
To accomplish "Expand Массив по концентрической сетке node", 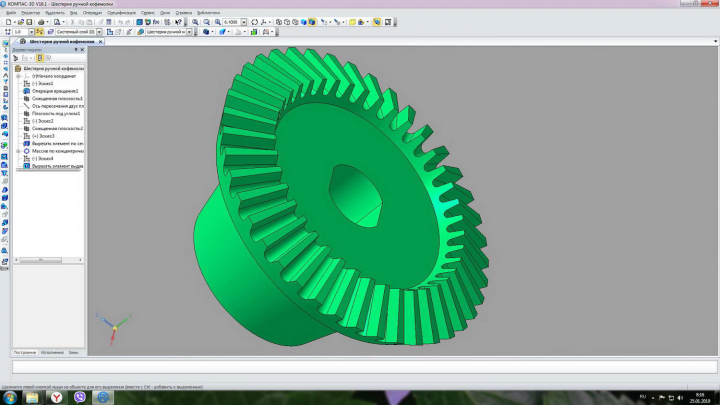I will coord(18,151).
